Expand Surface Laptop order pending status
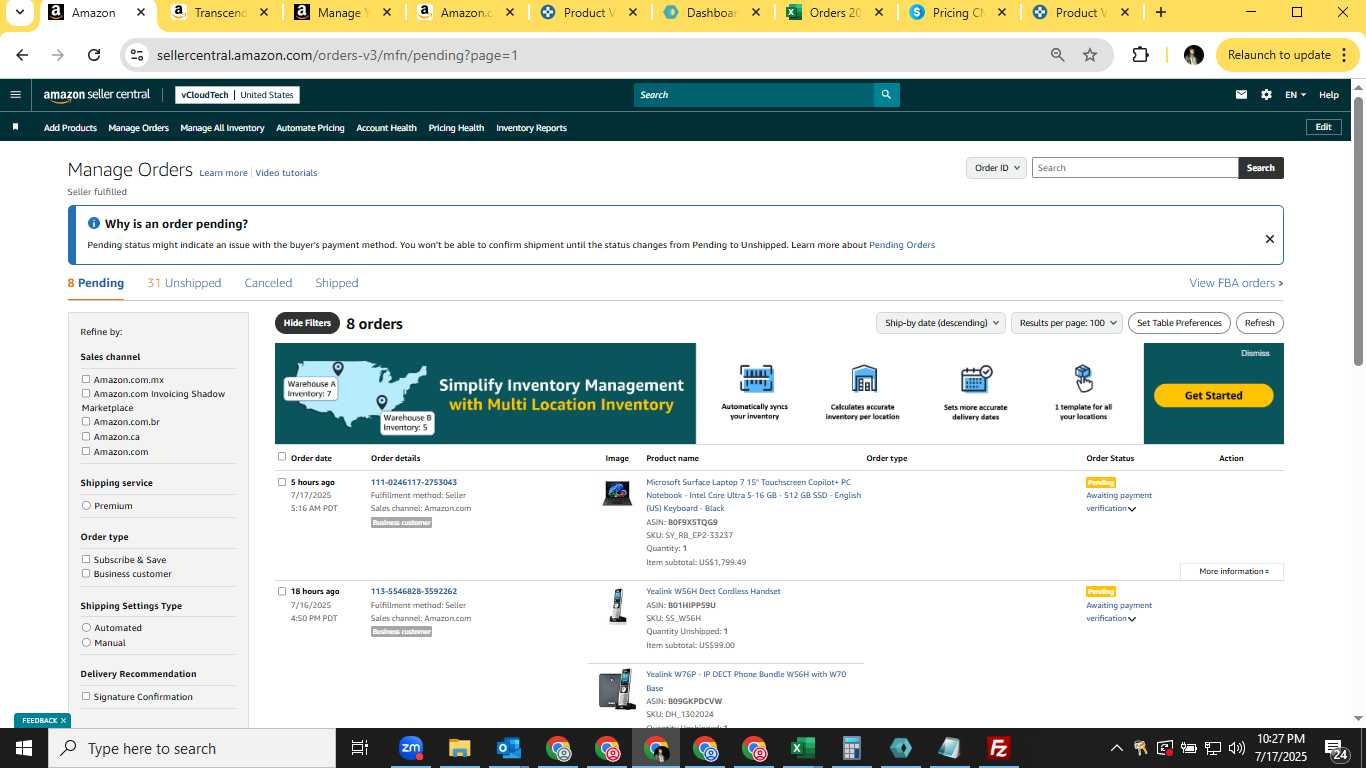1366x768 pixels. click(x=1132, y=509)
